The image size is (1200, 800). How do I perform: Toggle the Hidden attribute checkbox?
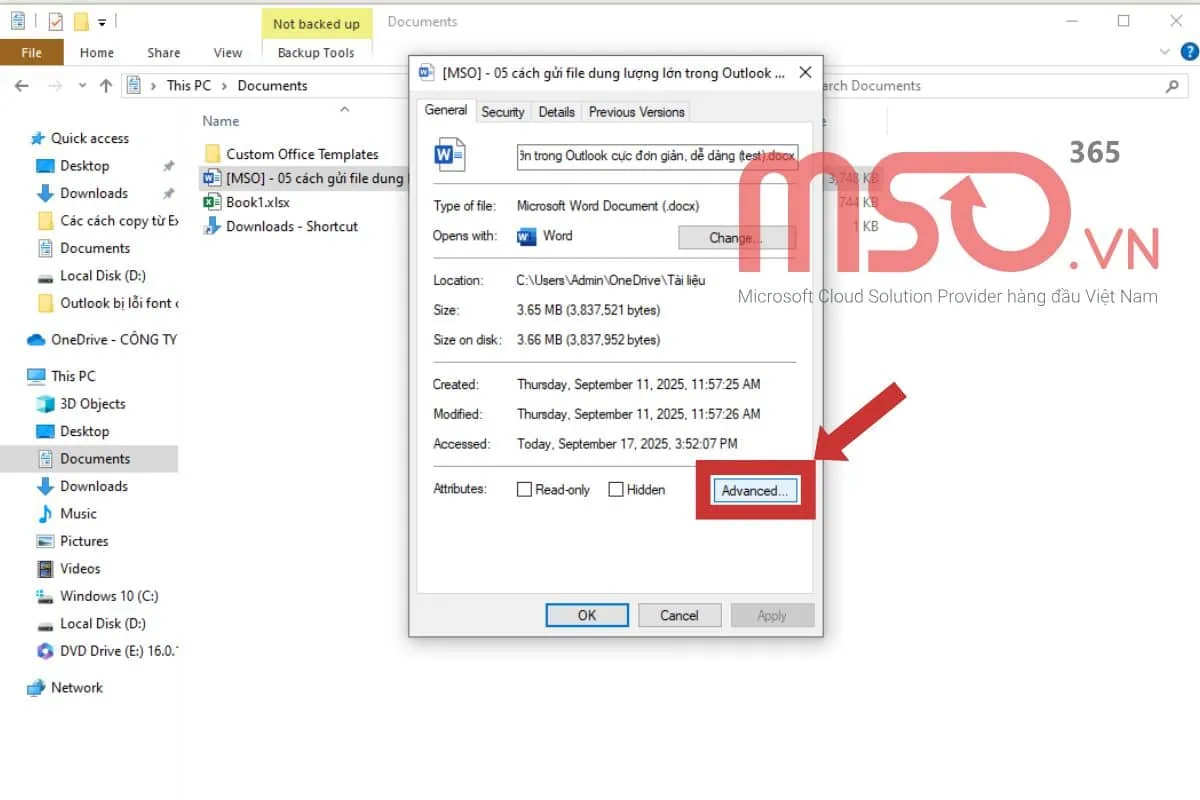coord(616,490)
